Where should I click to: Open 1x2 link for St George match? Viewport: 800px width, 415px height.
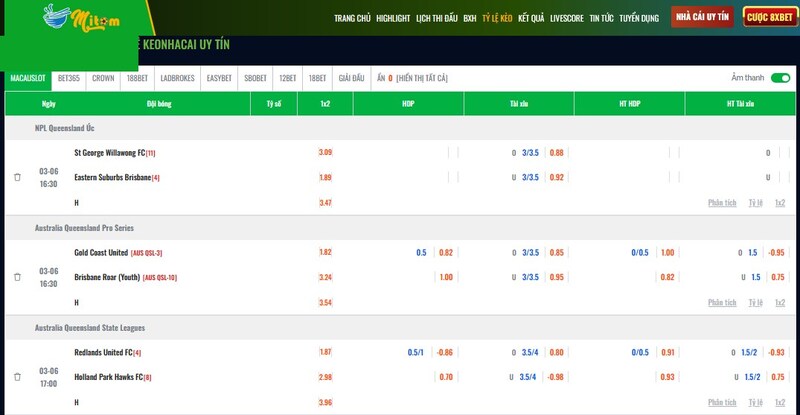click(780, 203)
